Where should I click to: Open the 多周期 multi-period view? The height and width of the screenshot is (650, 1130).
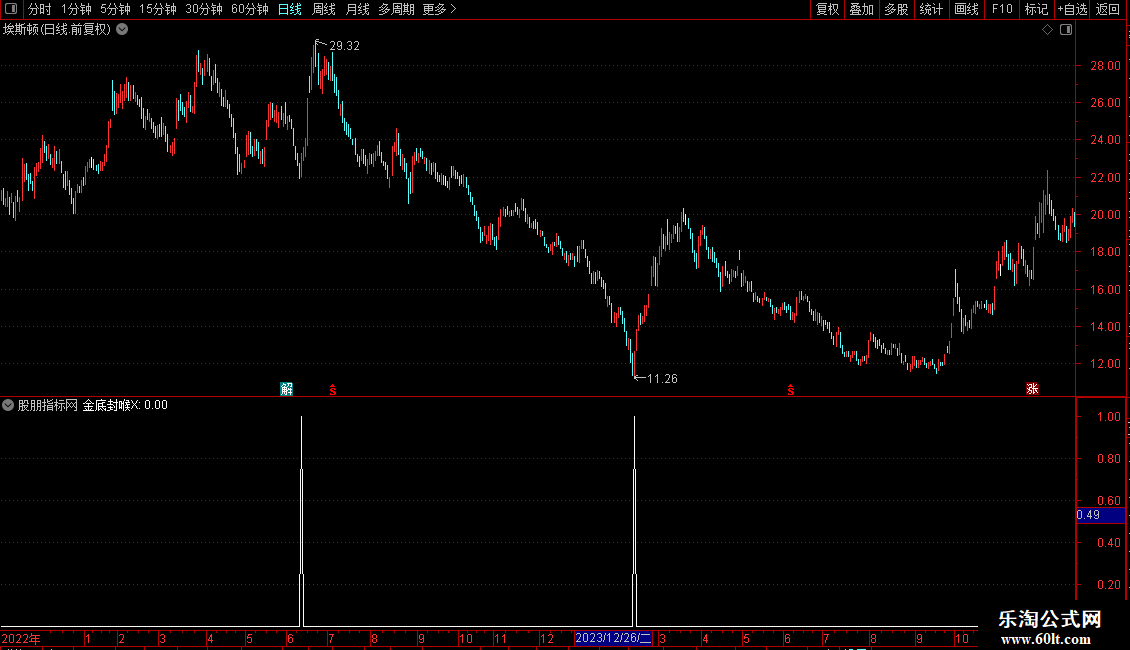tap(396, 9)
